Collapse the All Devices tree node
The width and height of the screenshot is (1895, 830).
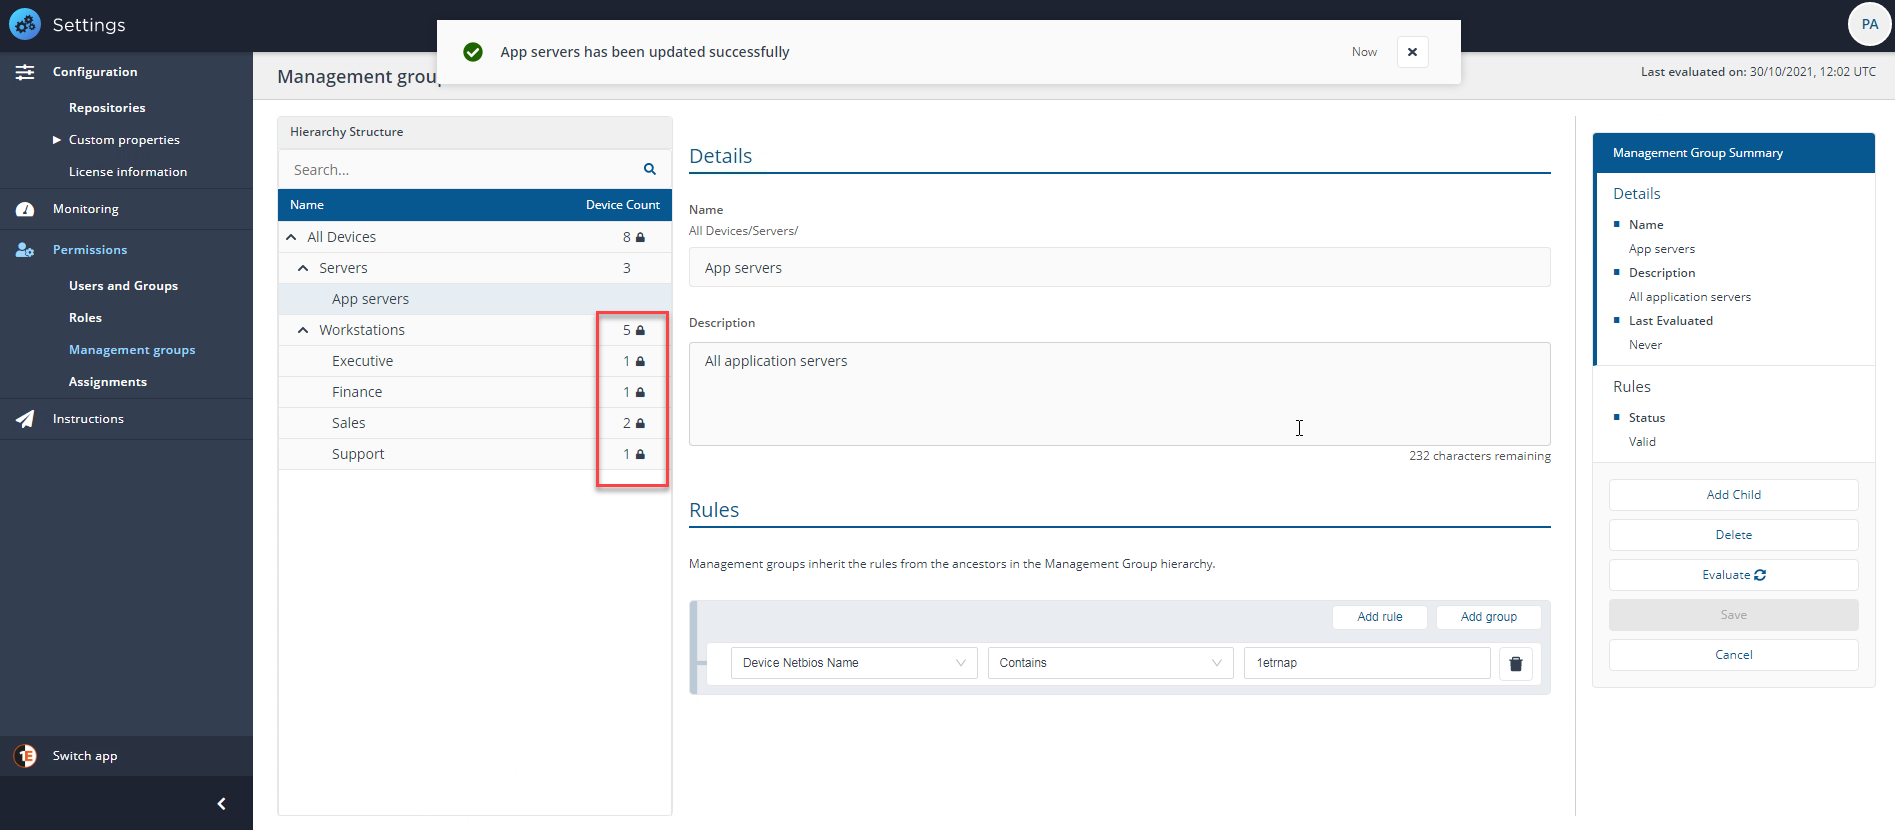pos(291,237)
